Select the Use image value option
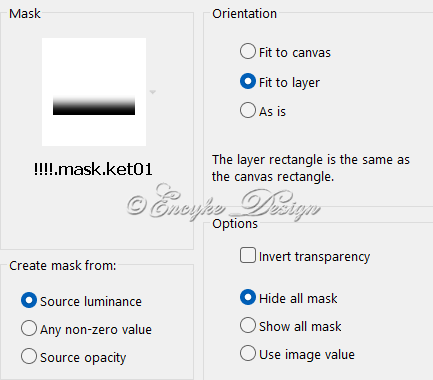The height and width of the screenshot is (380, 433). 248,353
